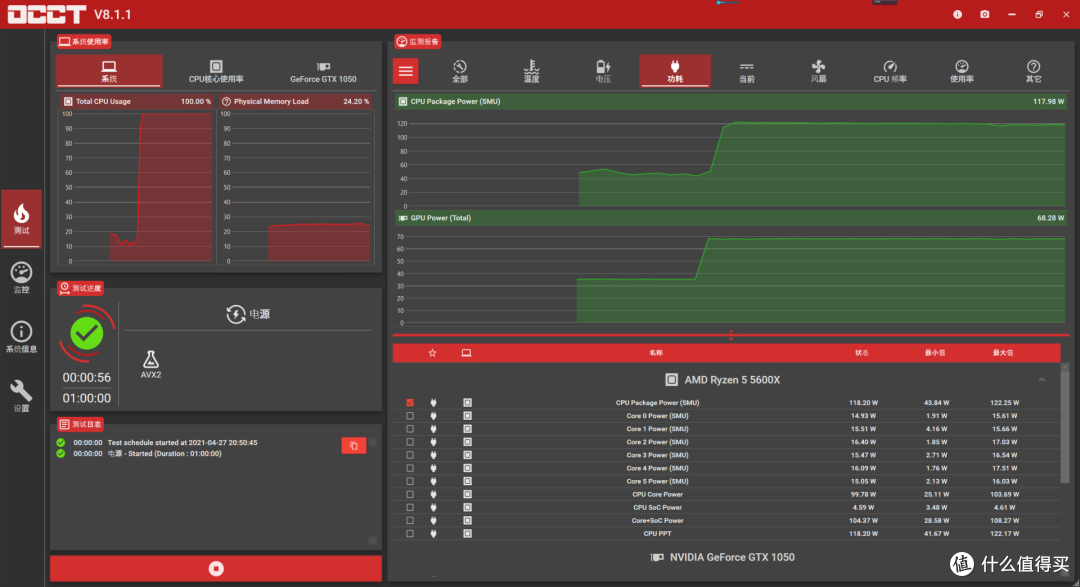Click the green checkmark test status icon
This screenshot has height=587, width=1080.
[x=87, y=333]
